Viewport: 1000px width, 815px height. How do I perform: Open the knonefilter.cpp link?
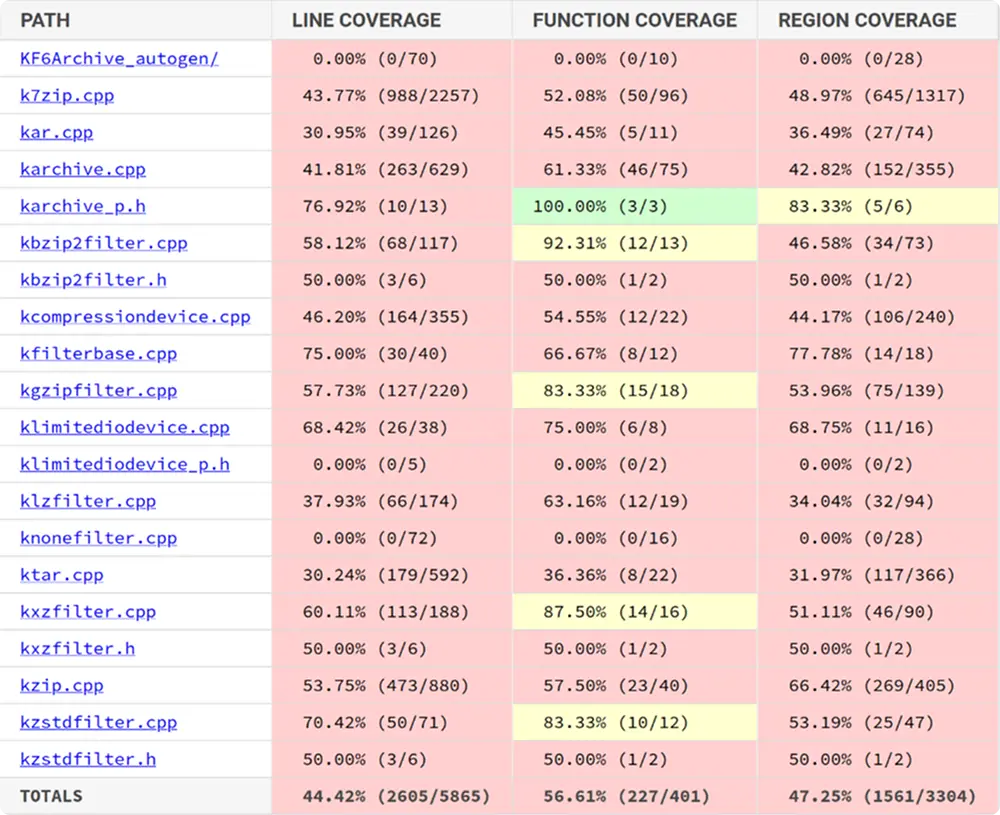[98, 538]
